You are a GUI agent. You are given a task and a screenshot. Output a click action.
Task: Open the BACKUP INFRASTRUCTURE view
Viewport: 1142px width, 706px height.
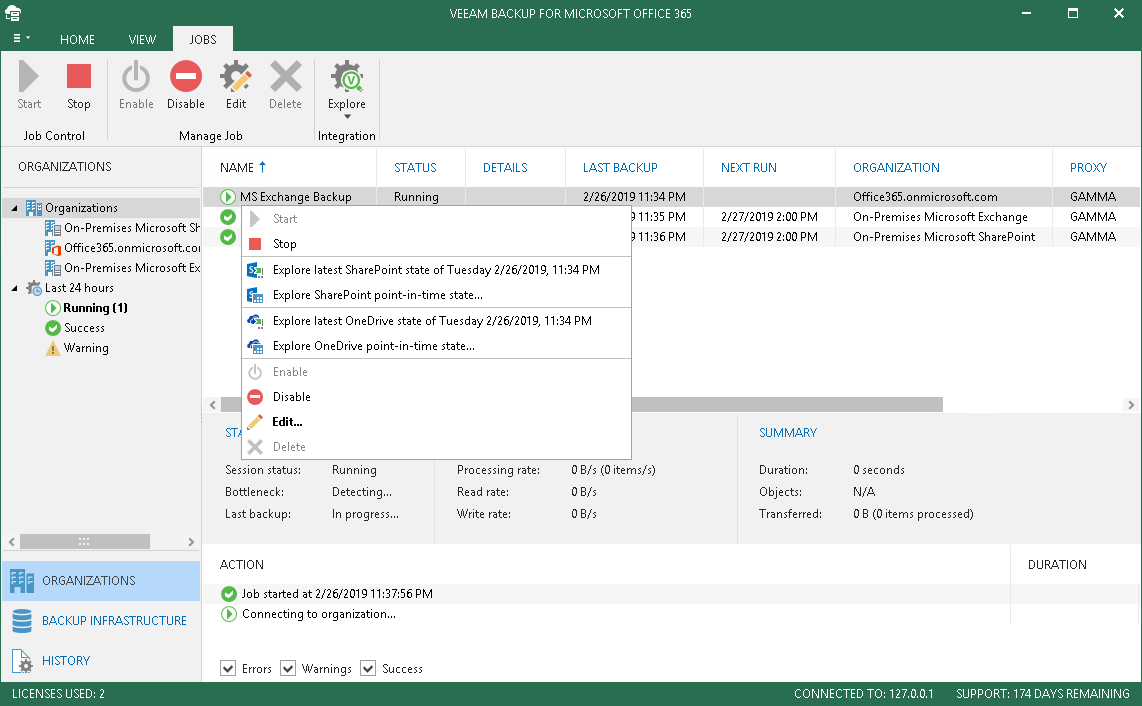101,621
